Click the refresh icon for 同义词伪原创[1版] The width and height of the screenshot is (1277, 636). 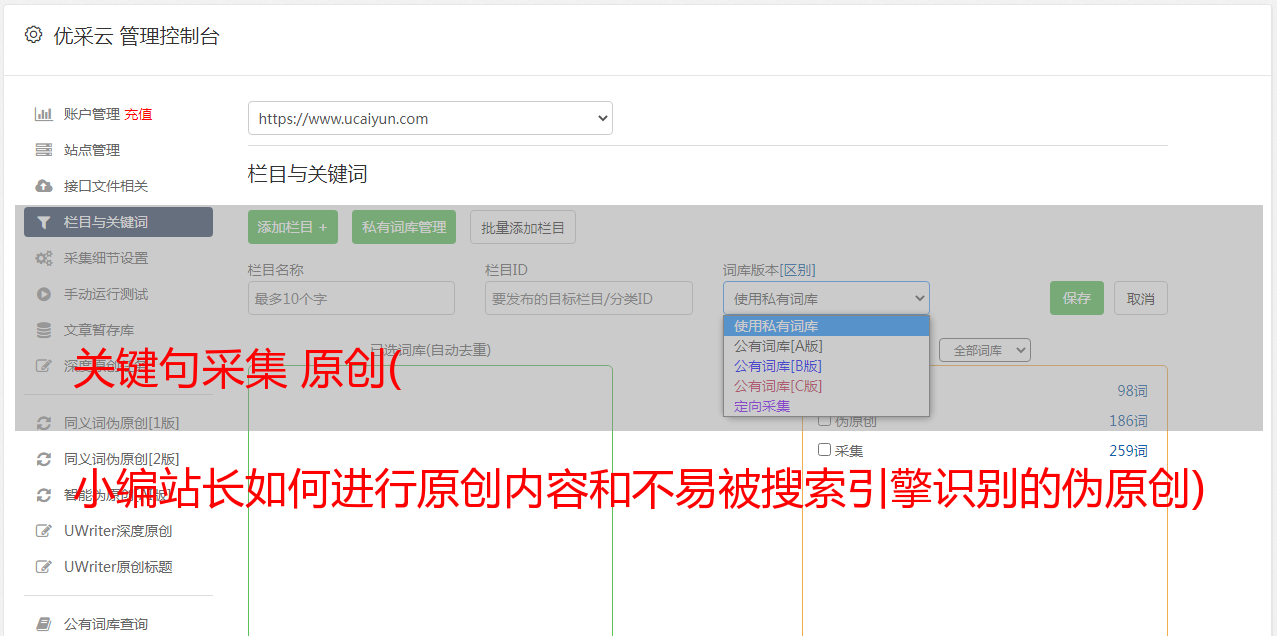click(x=43, y=423)
